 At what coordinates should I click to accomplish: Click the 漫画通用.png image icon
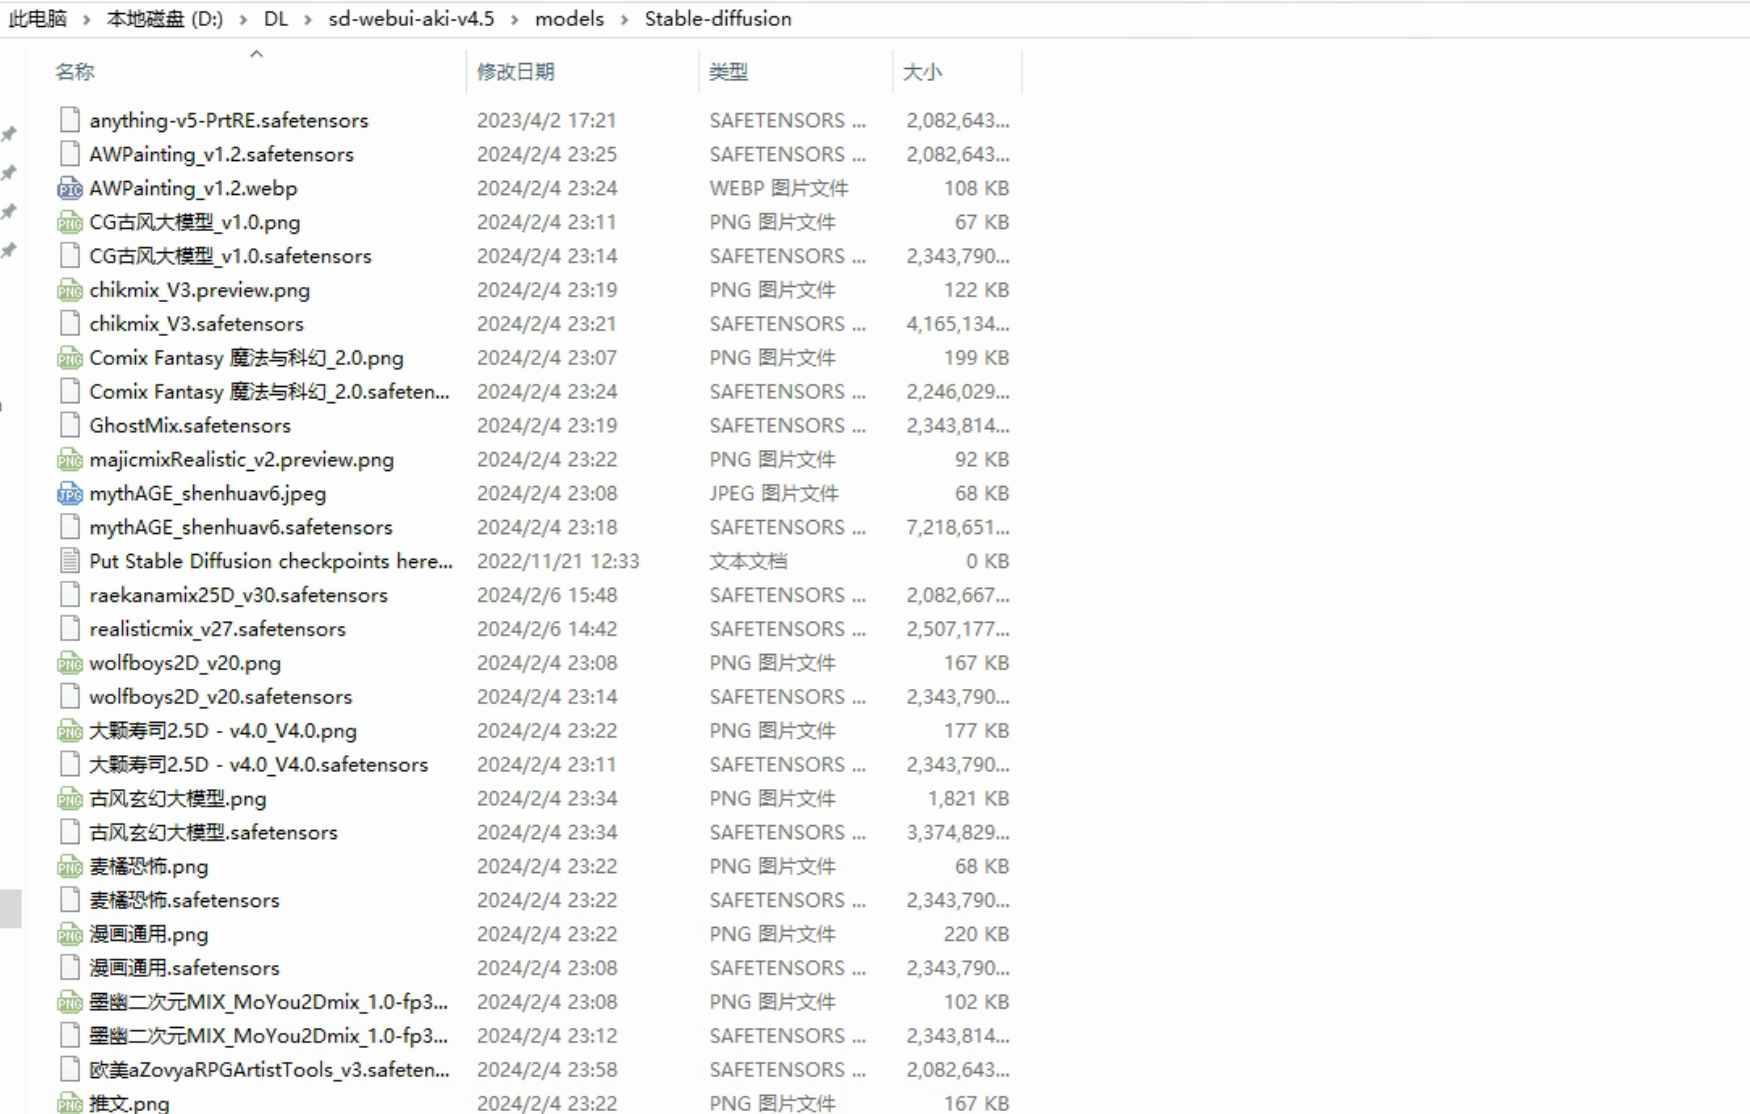pyautogui.click(x=69, y=934)
